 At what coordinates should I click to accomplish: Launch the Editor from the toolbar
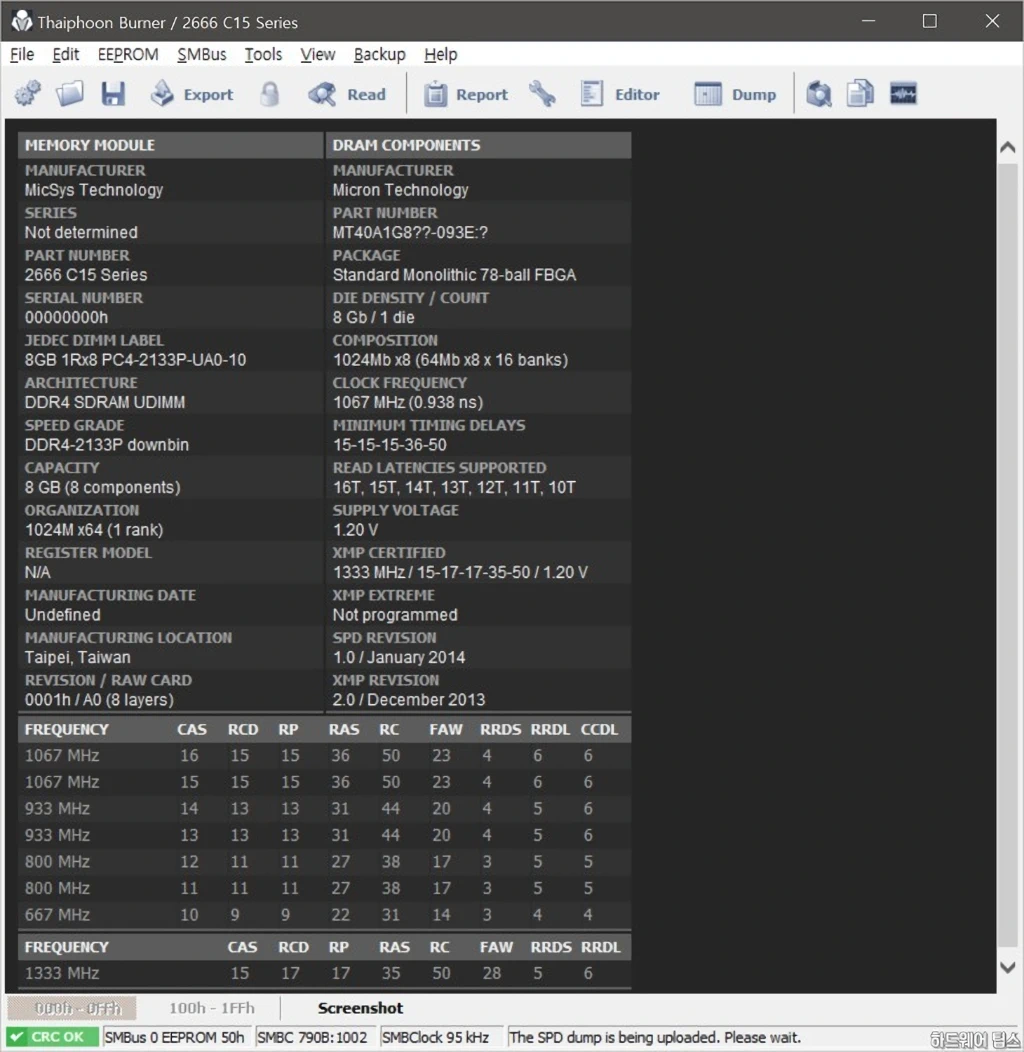tap(620, 94)
